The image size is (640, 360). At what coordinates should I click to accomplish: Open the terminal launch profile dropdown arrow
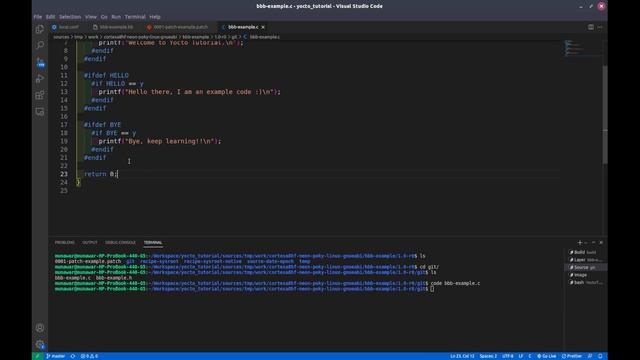586,242
